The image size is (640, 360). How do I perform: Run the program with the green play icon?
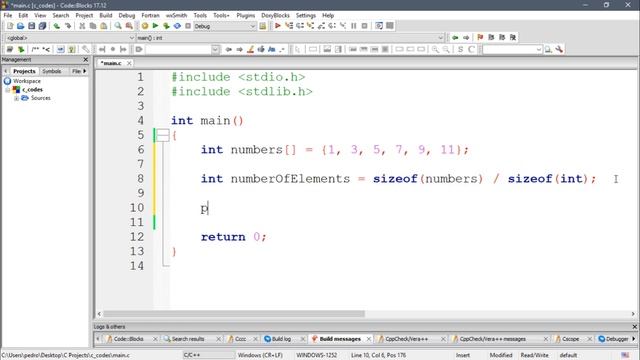156,26
